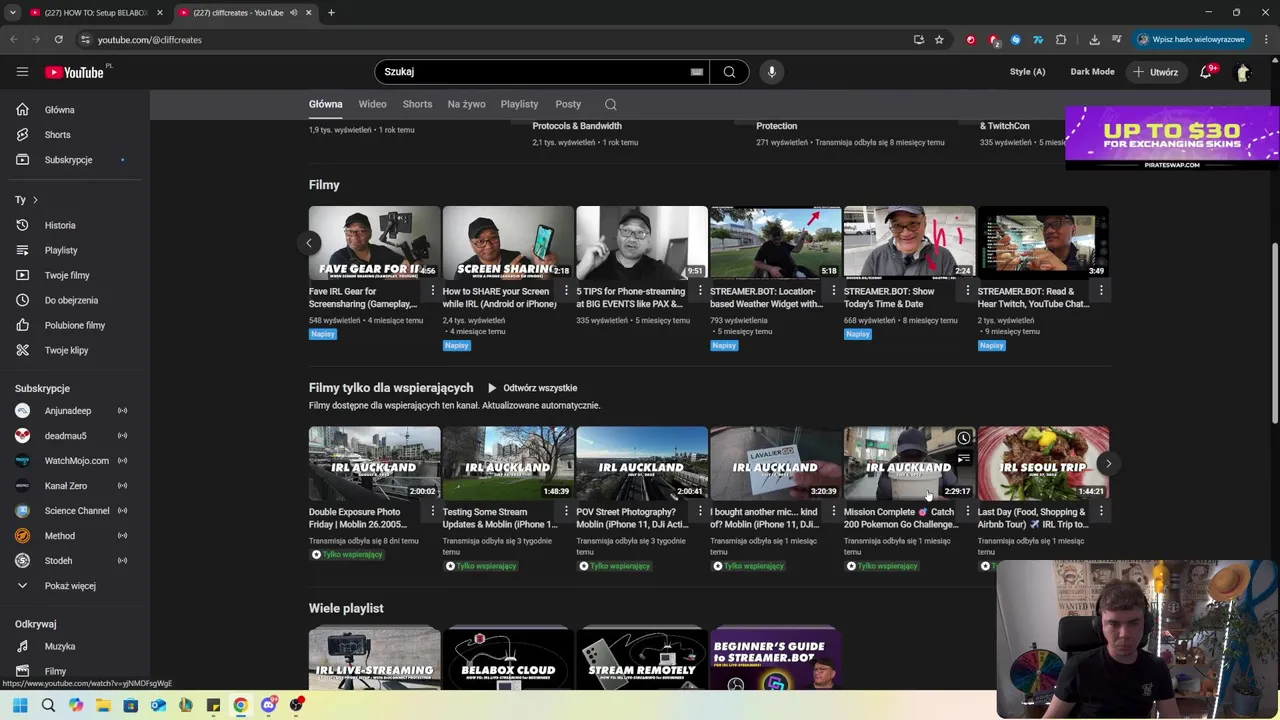
Task: Open Beginner's Guide to Streamer.bot playlist thumbnail
Action: pos(775,657)
